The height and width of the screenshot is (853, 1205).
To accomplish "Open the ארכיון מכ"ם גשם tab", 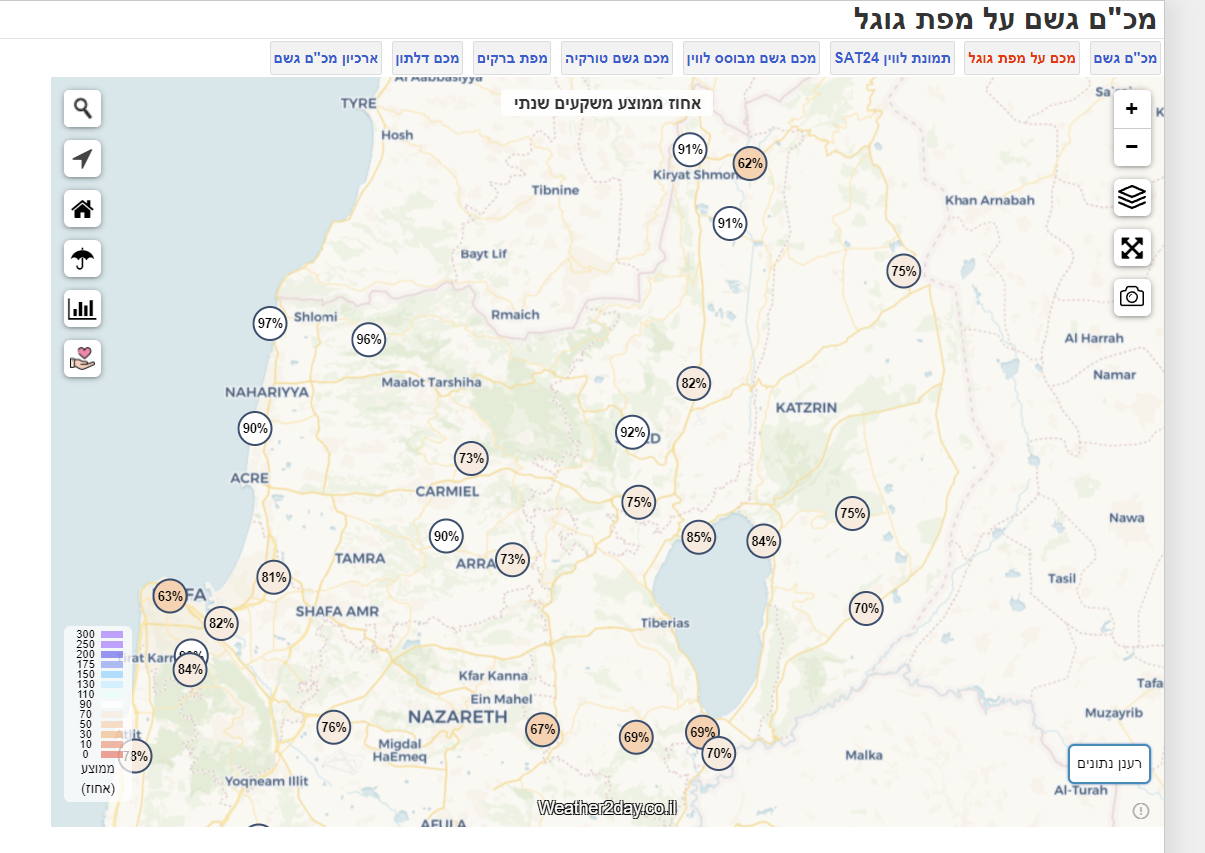I will 326,58.
